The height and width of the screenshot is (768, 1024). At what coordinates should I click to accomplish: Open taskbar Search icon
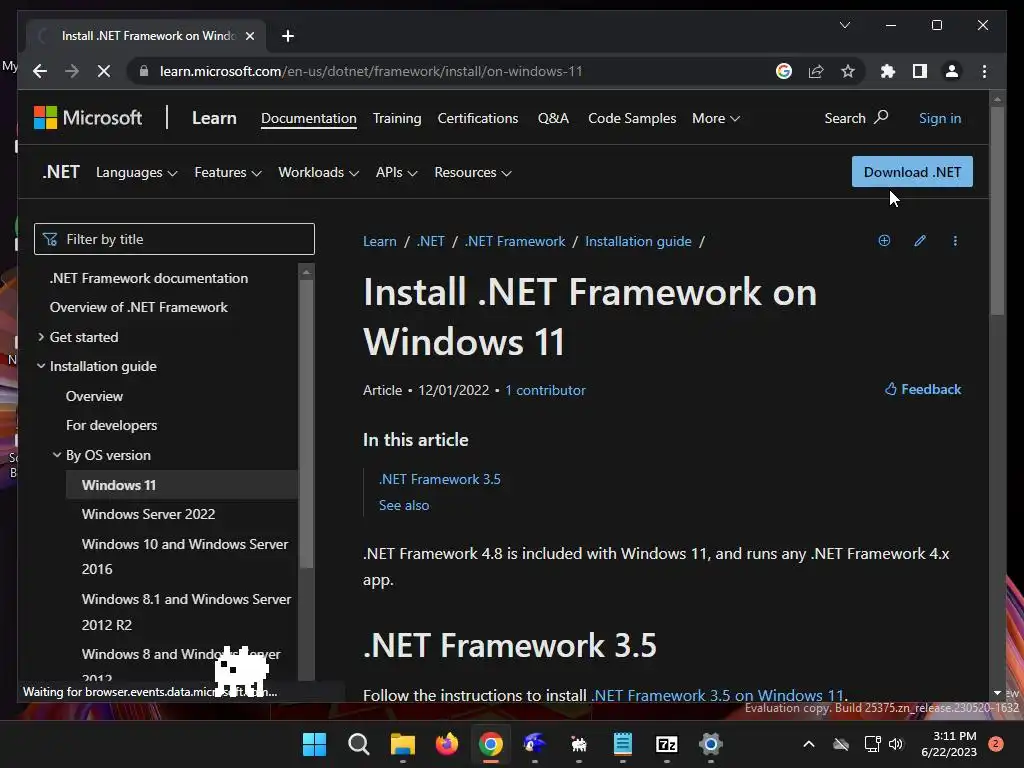[x=359, y=744]
